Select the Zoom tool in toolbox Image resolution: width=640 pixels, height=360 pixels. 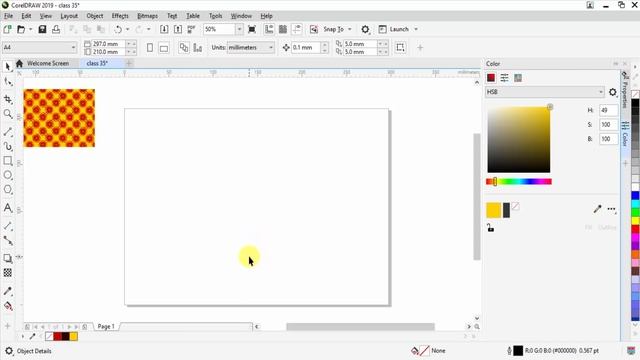8,114
